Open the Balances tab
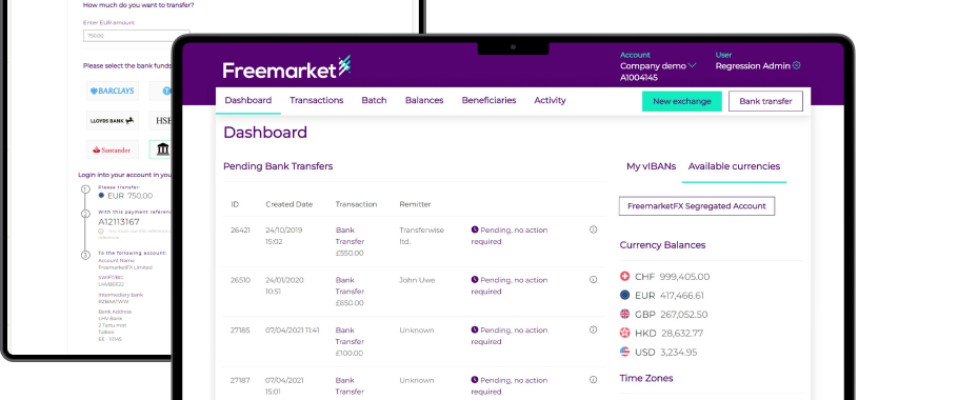Image resolution: width=978 pixels, height=400 pixels. coord(424,100)
